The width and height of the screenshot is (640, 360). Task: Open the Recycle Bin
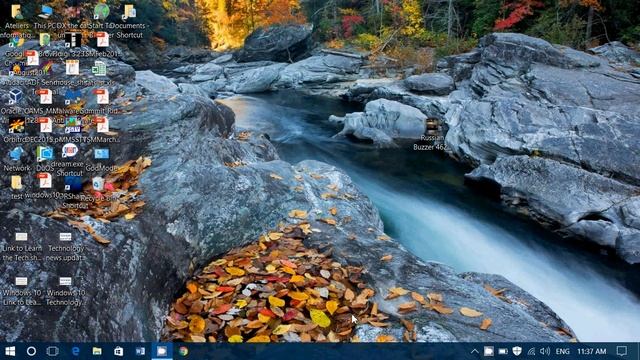coord(98,184)
